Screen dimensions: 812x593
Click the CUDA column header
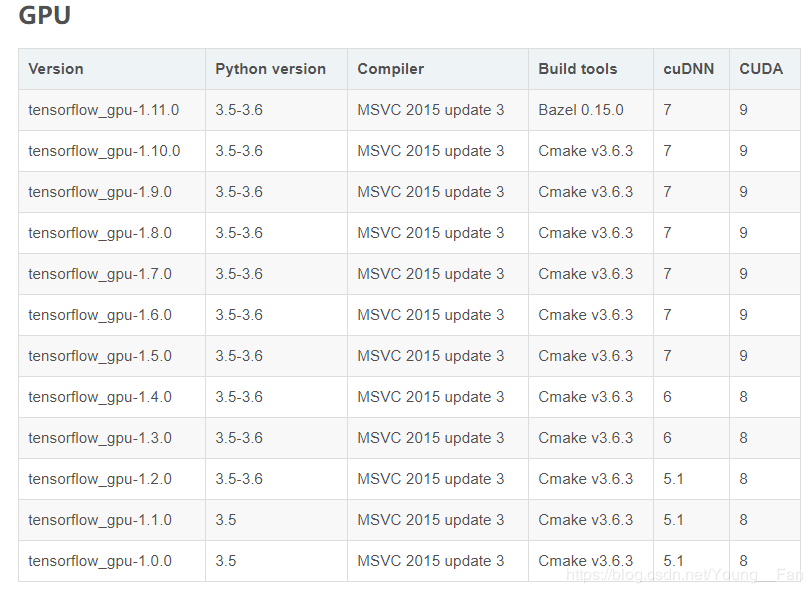pyautogui.click(x=760, y=69)
